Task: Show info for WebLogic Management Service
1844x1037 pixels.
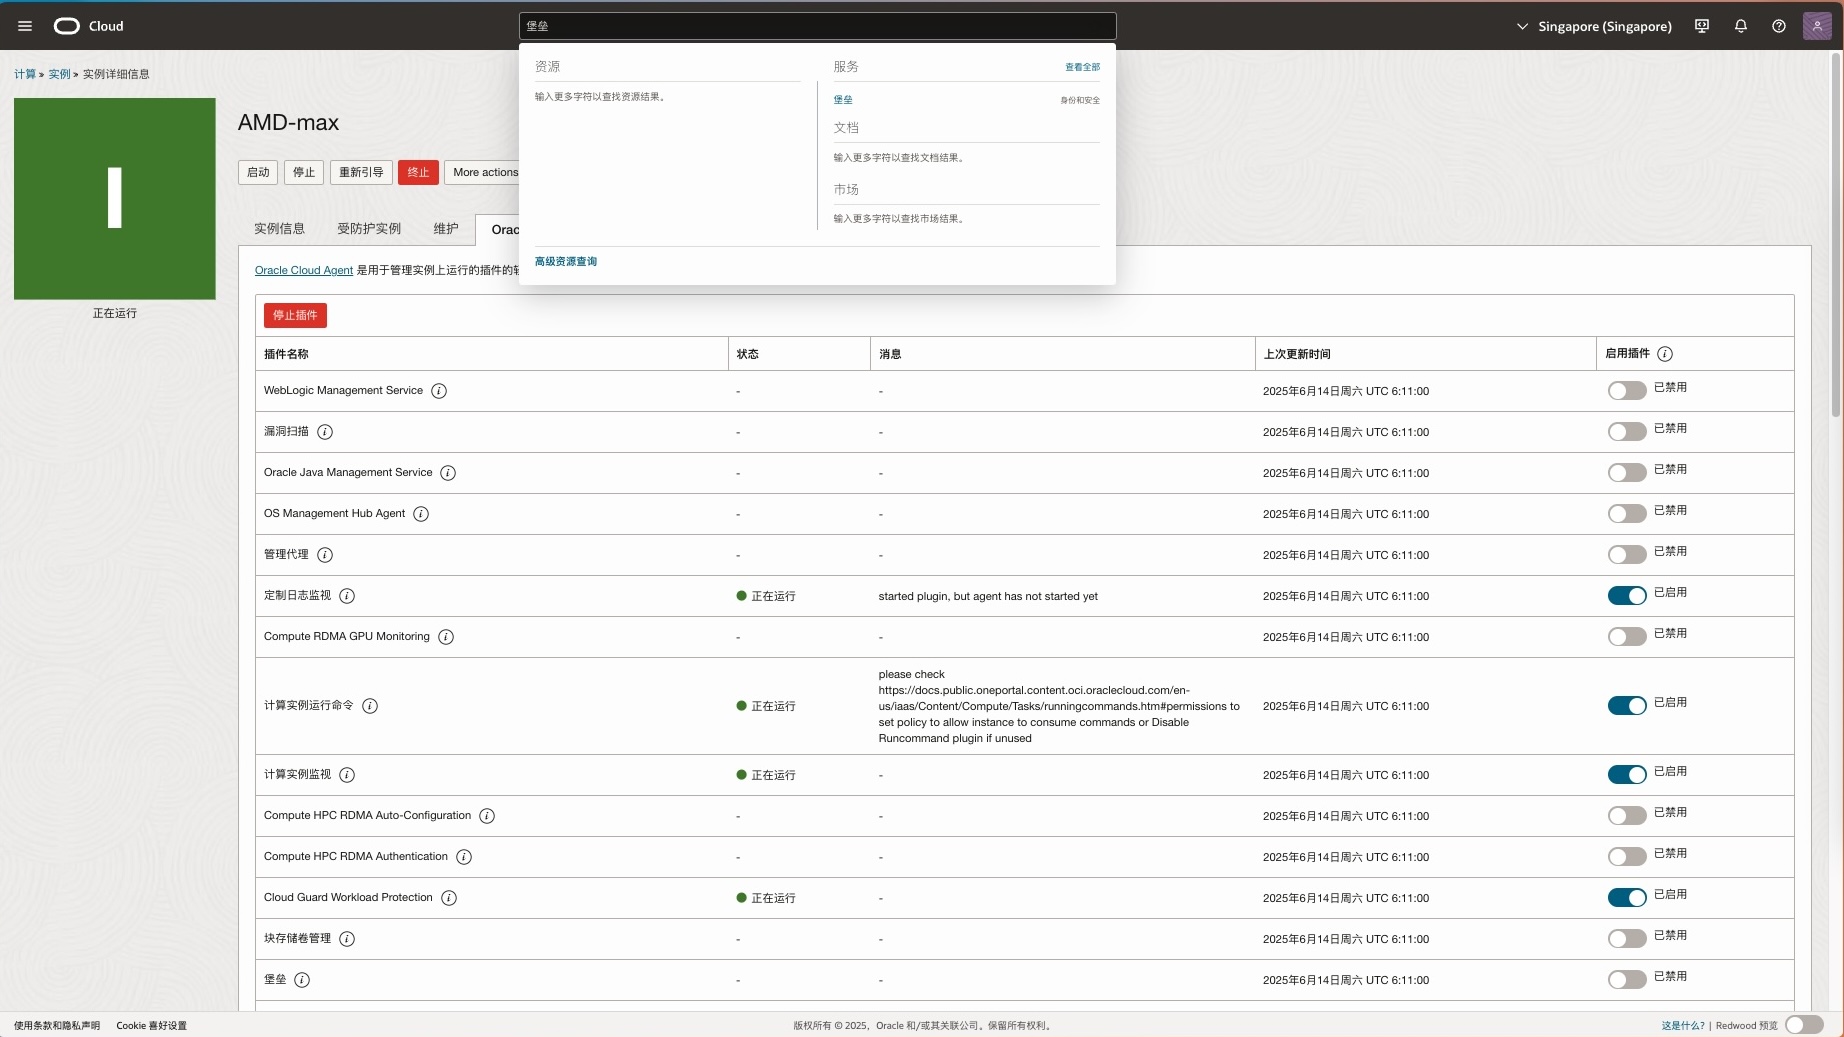Action: [439, 391]
